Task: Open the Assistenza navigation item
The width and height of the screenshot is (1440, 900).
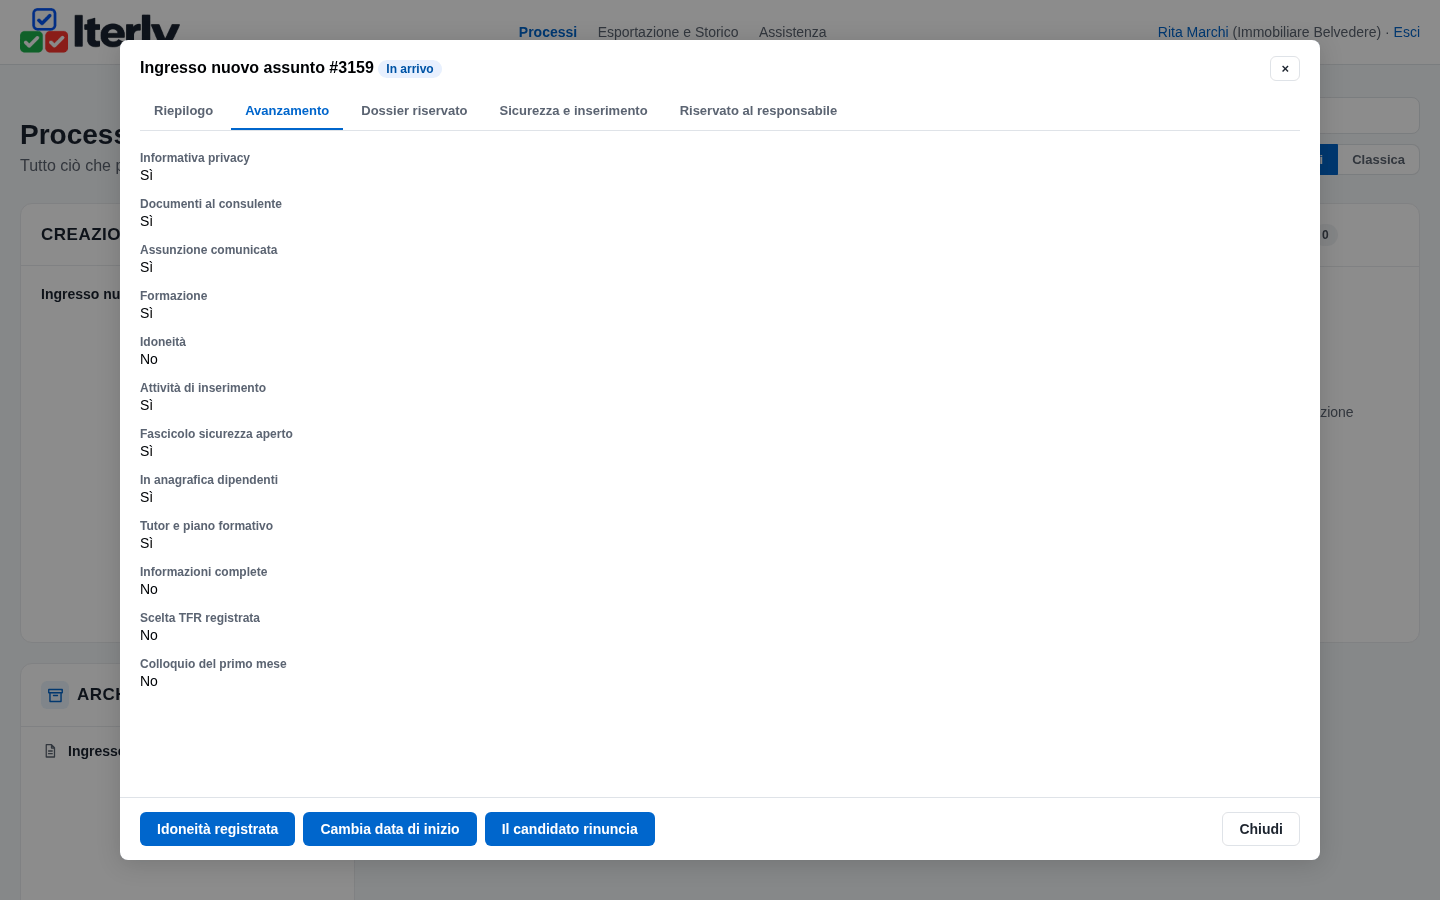Action: coord(793,32)
